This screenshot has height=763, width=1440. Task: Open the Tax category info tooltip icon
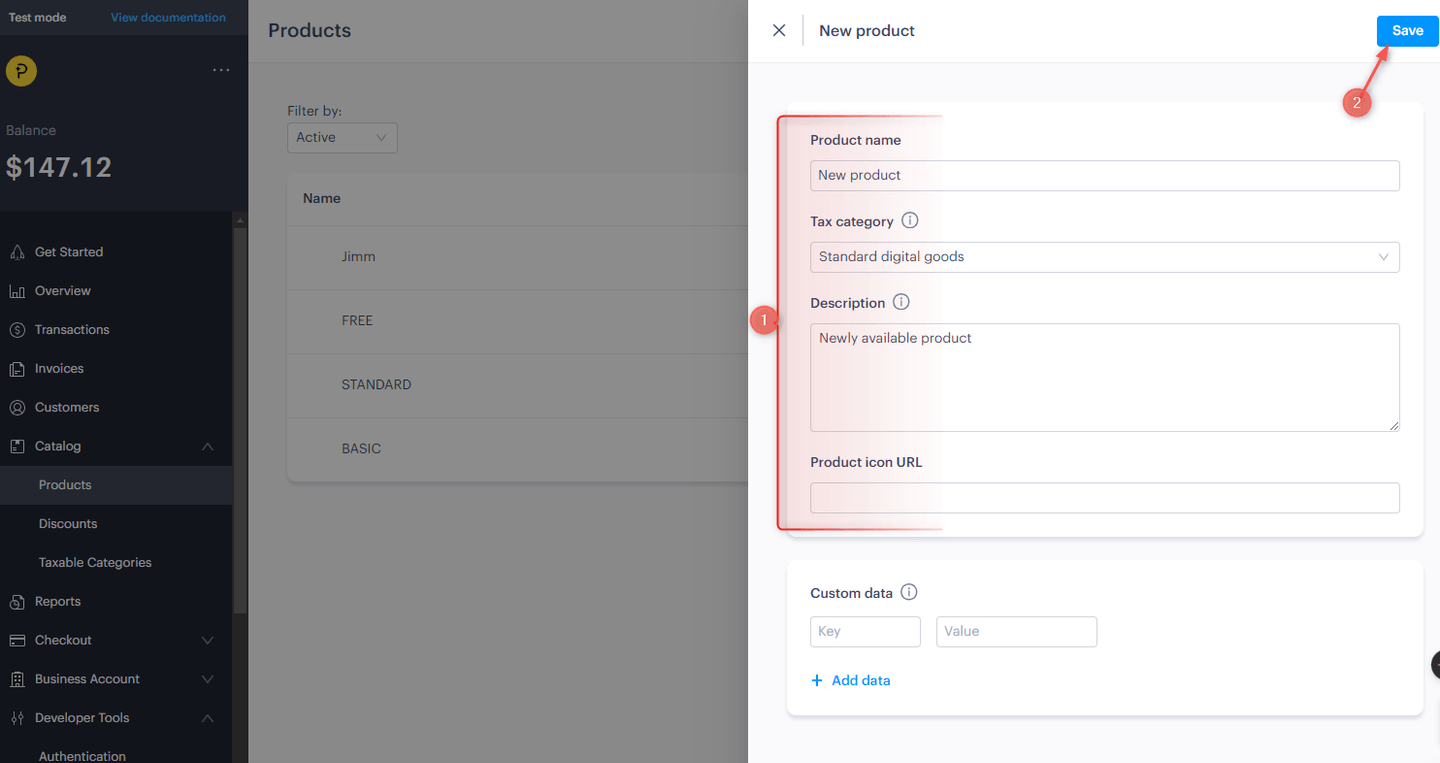coord(909,220)
